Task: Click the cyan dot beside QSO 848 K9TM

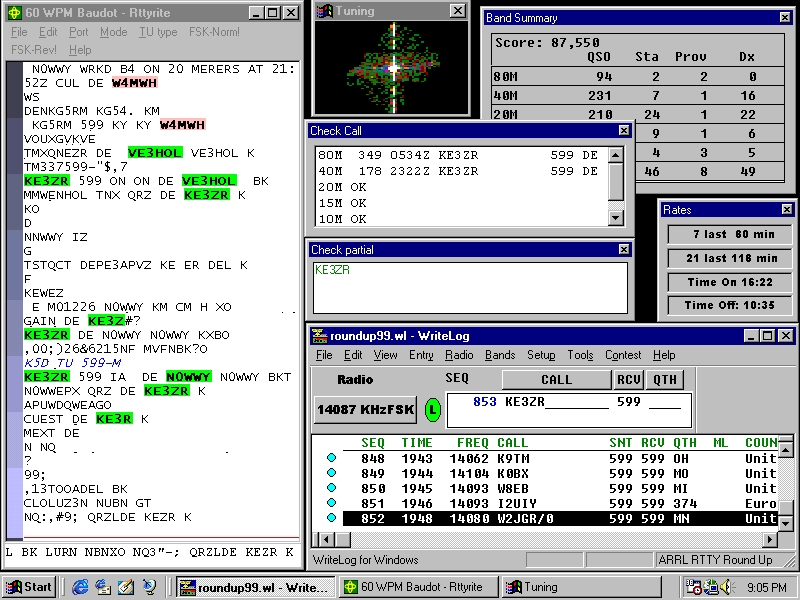Action: coord(331,459)
